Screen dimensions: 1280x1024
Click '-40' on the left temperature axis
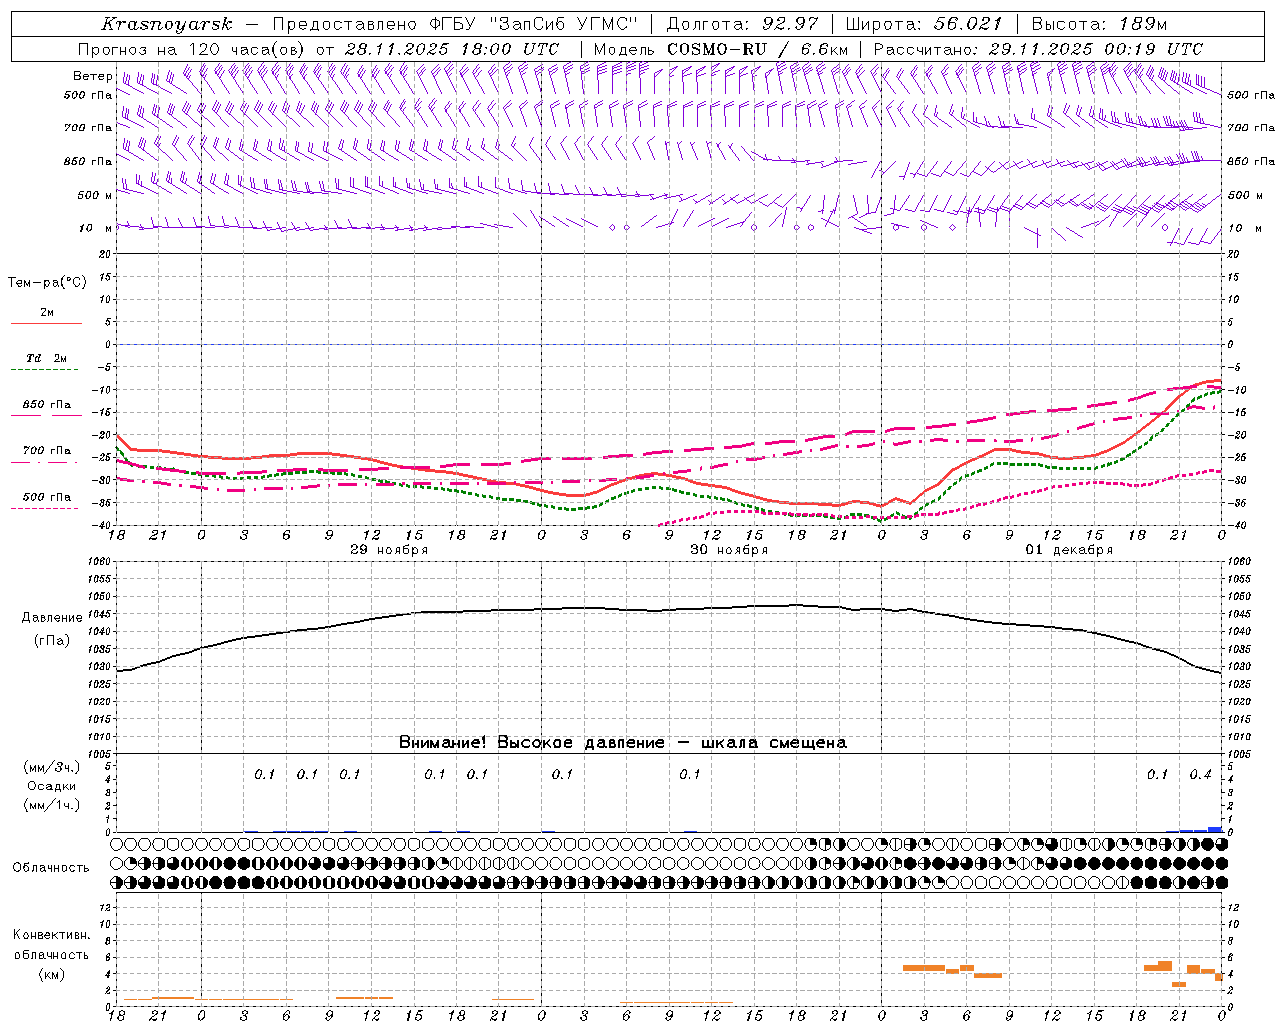pos(101,526)
